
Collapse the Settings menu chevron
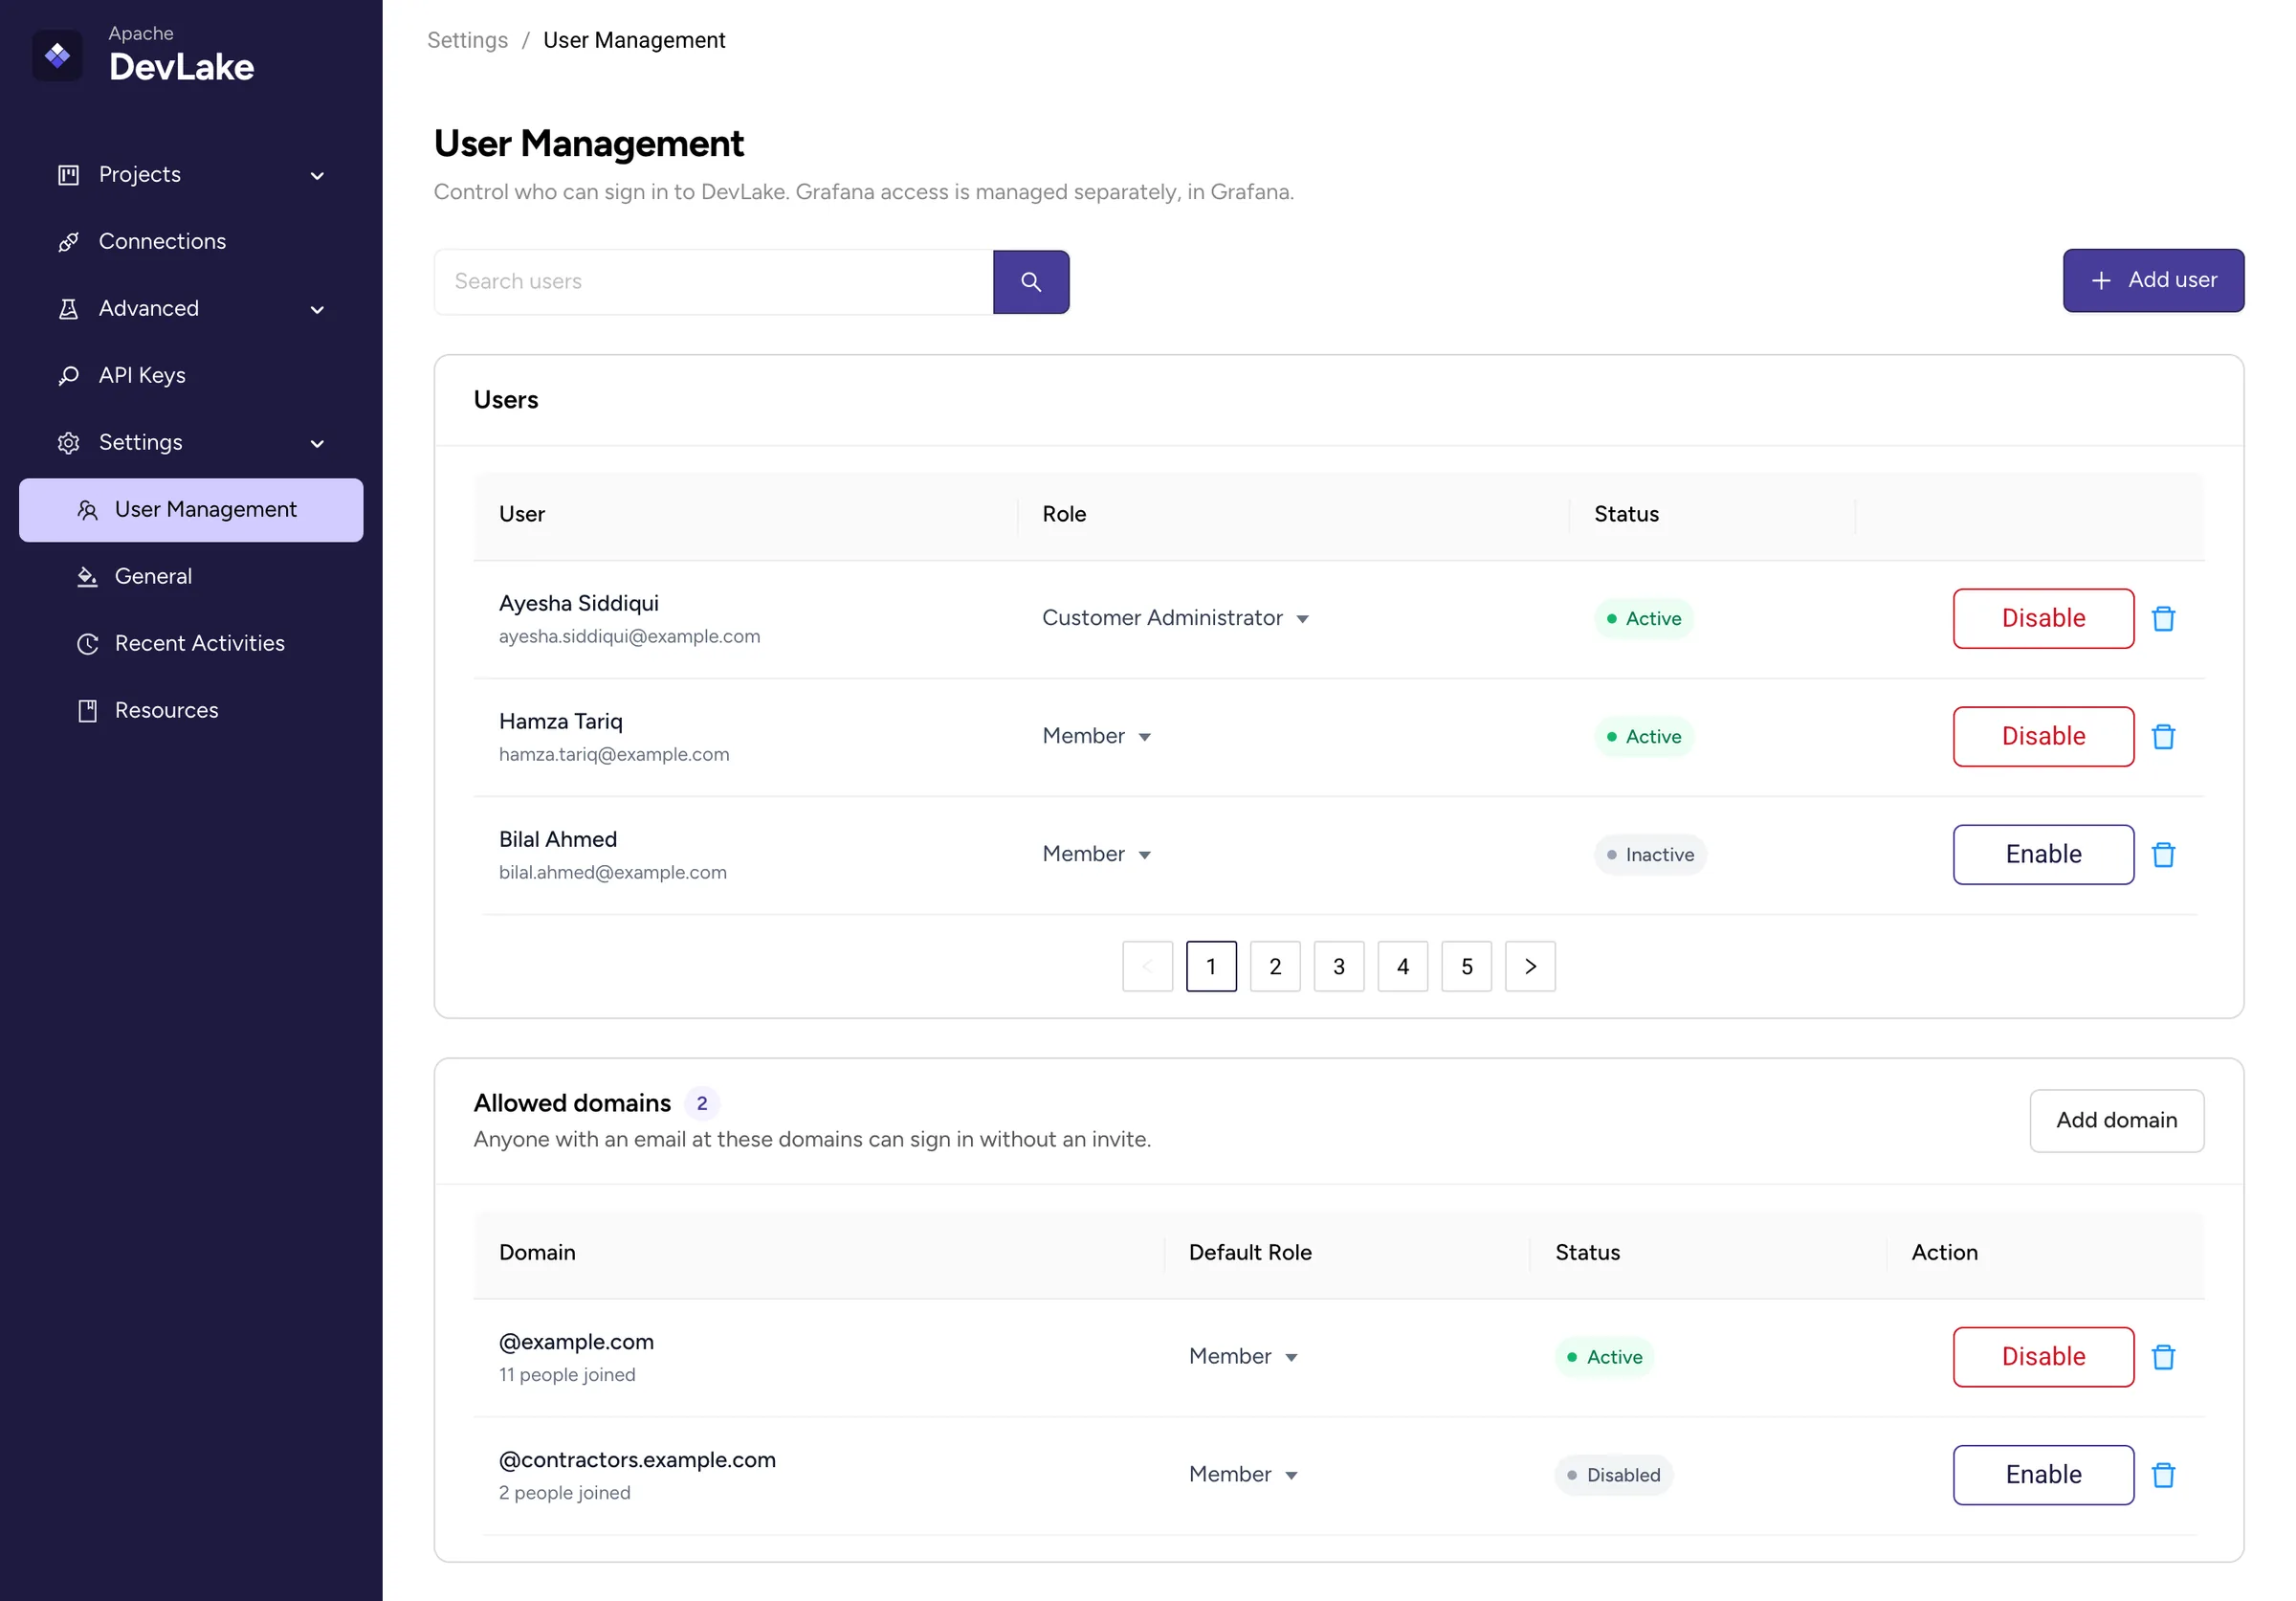pos(317,444)
